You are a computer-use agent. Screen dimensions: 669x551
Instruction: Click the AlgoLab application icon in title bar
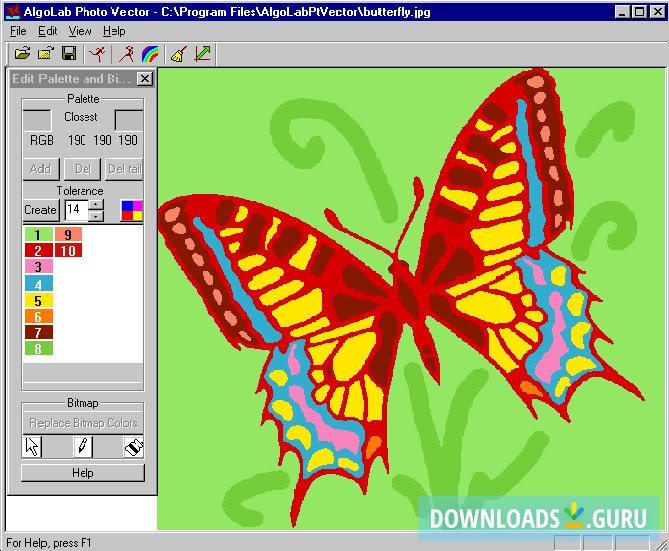click(x=12, y=12)
